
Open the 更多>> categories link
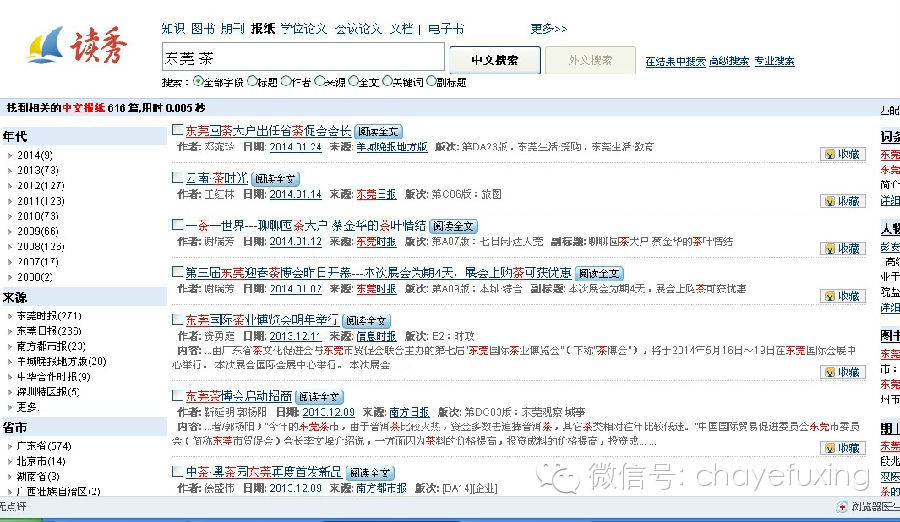[x=549, y=29]
